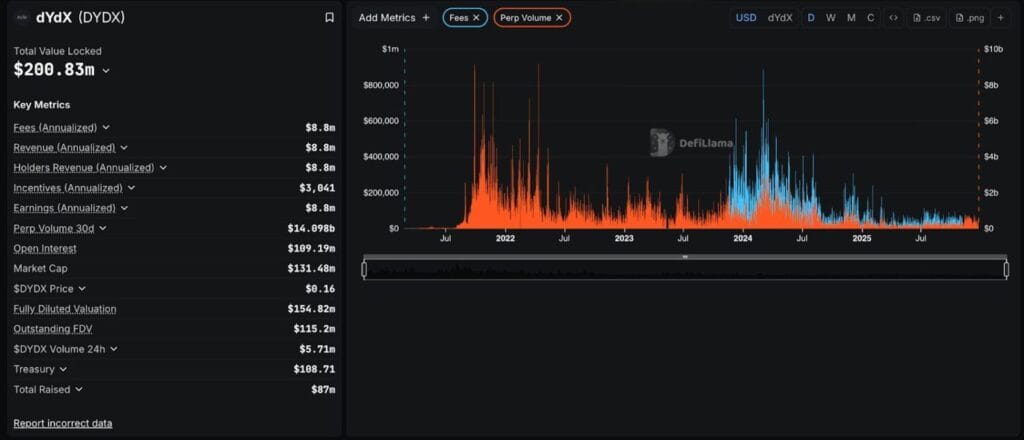Click the $154.82m FDV value
1024x440 pixels.
(311, 309)
